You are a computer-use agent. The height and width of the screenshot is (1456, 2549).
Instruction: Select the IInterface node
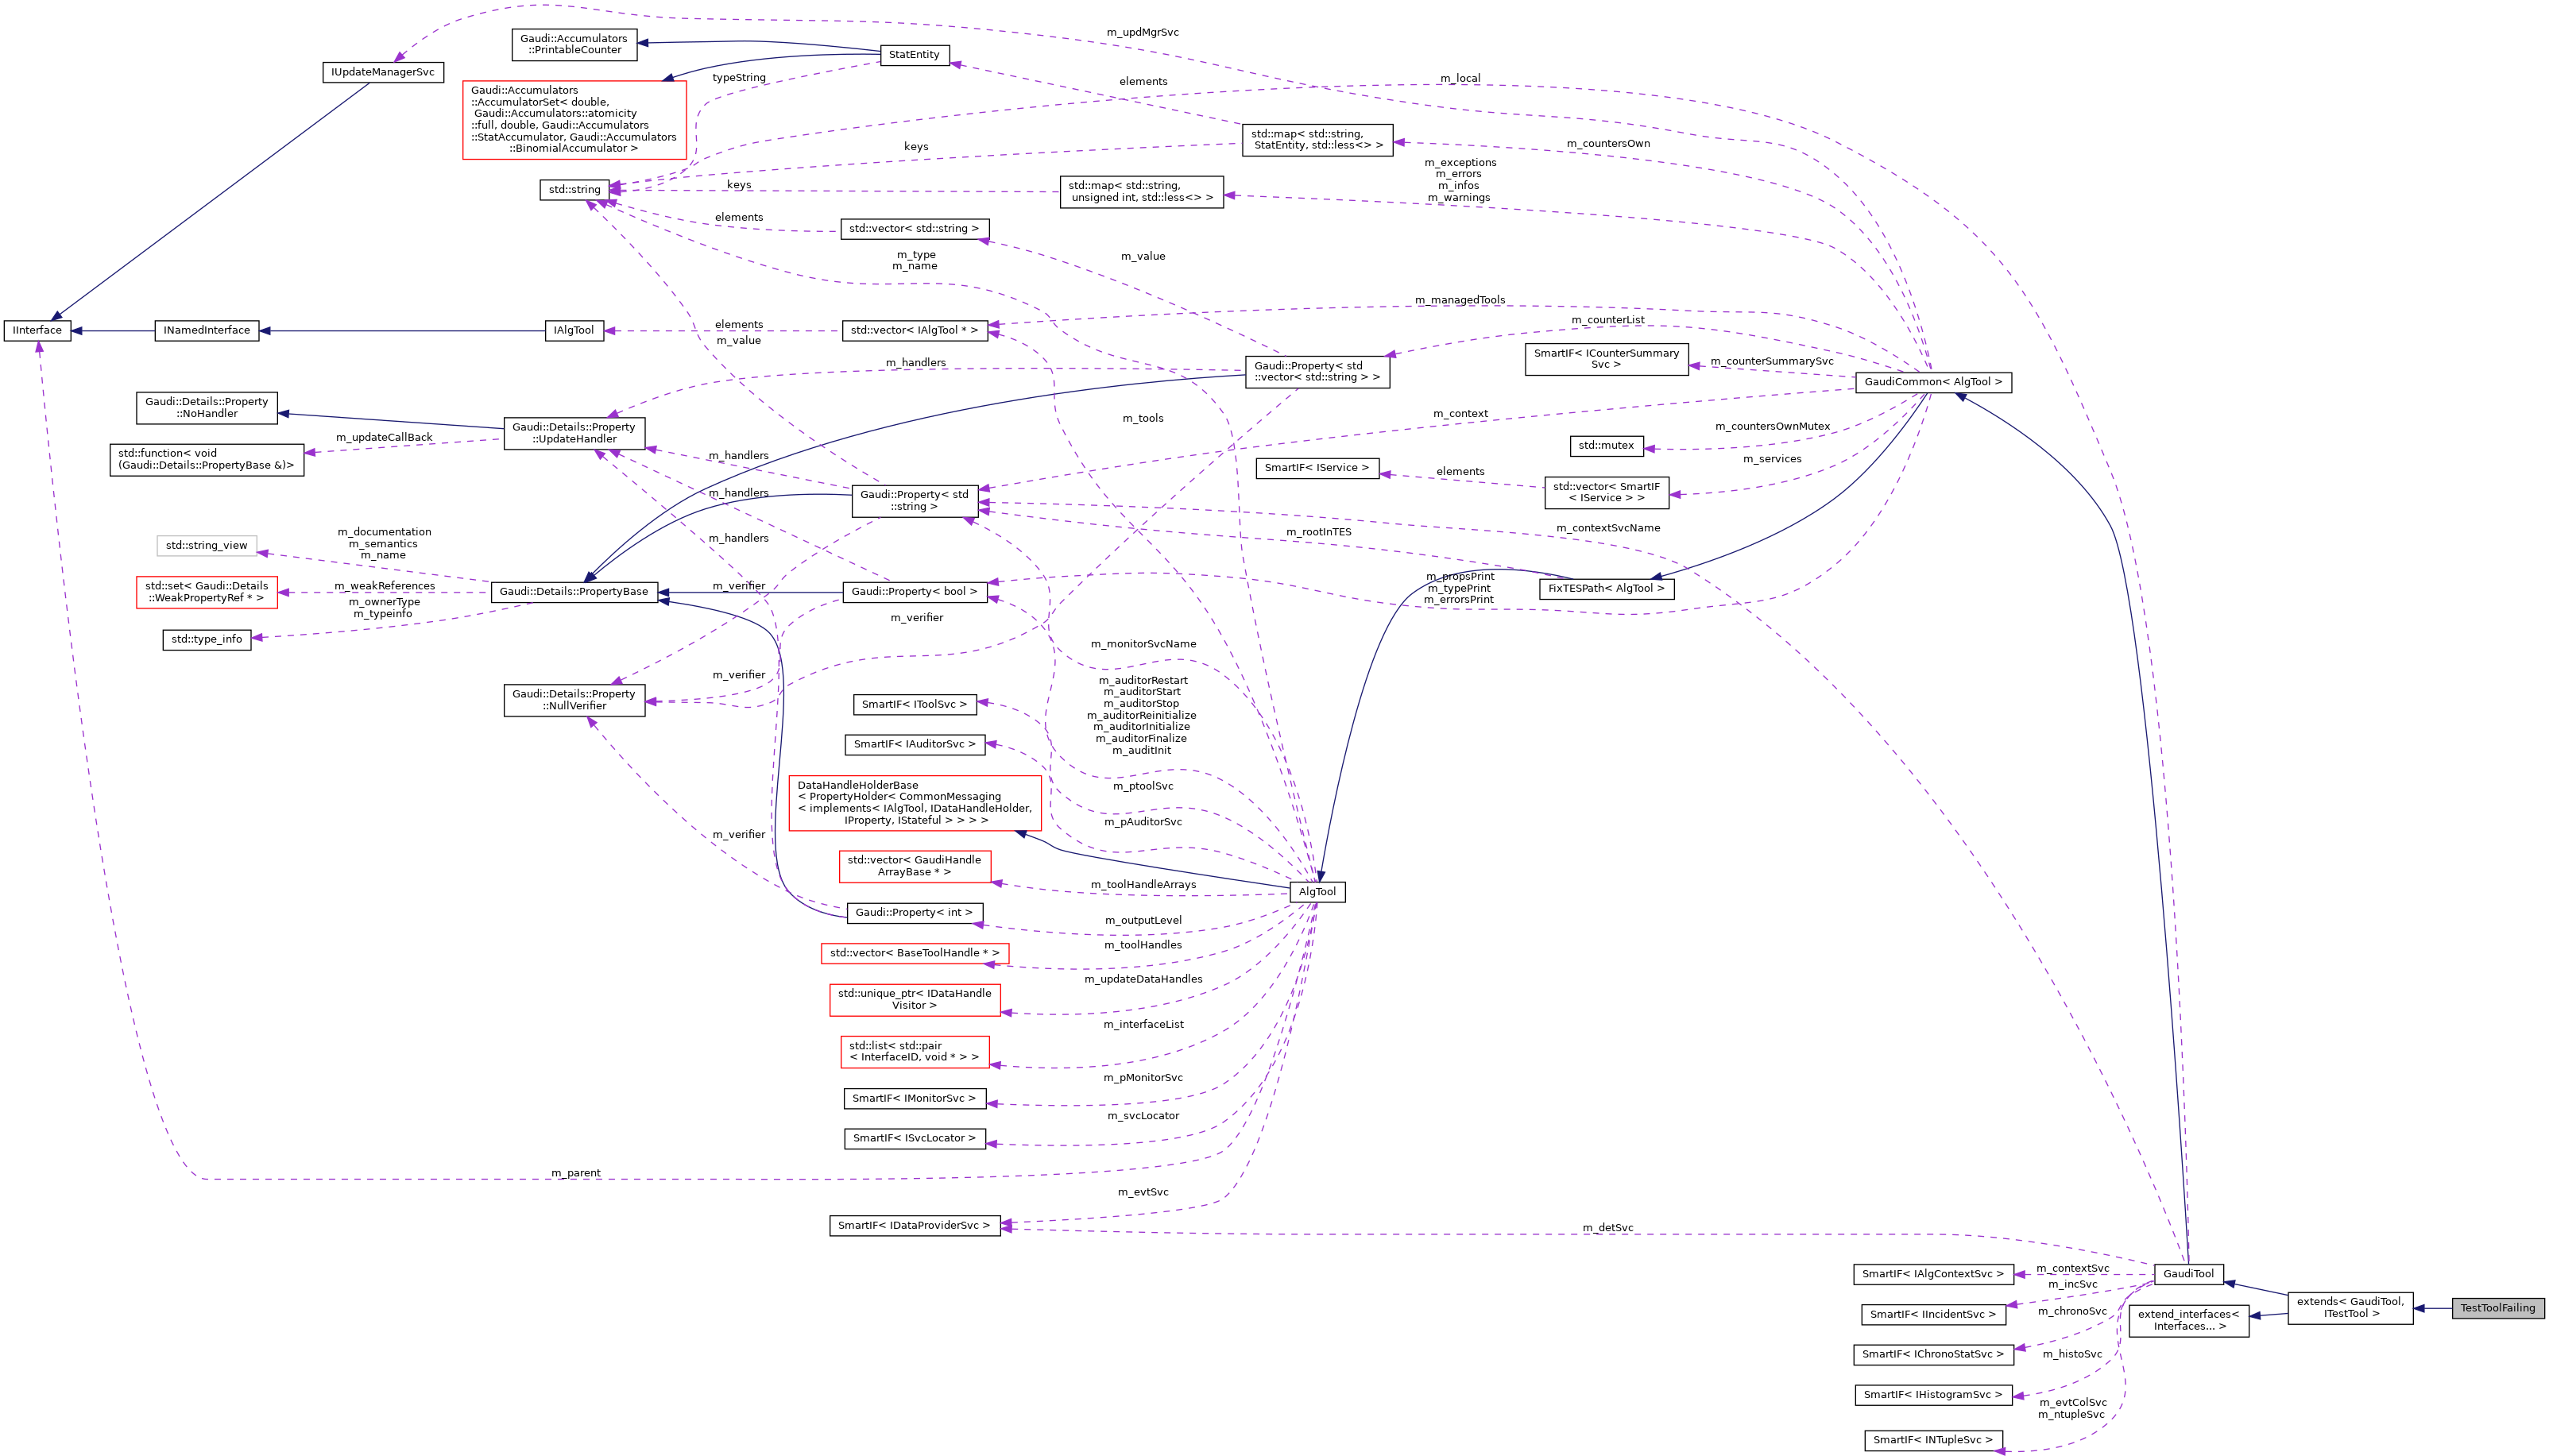(37, 330)
